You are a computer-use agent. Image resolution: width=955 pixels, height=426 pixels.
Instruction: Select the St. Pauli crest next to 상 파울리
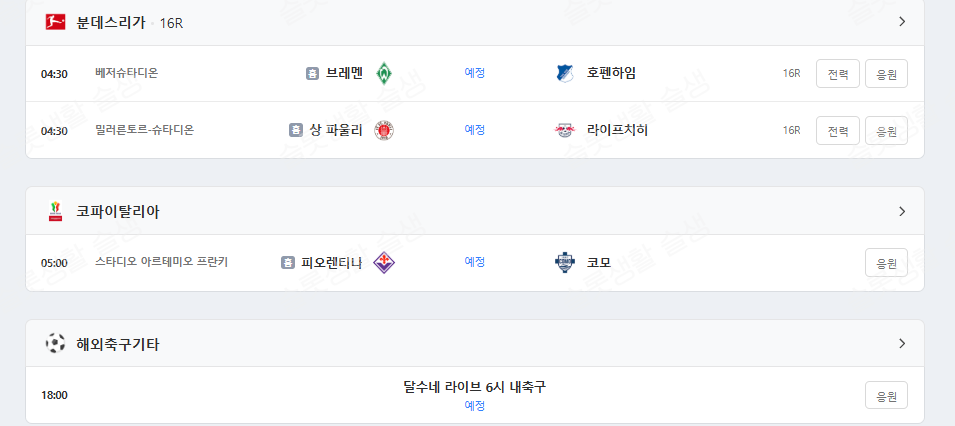pos(383,130)
